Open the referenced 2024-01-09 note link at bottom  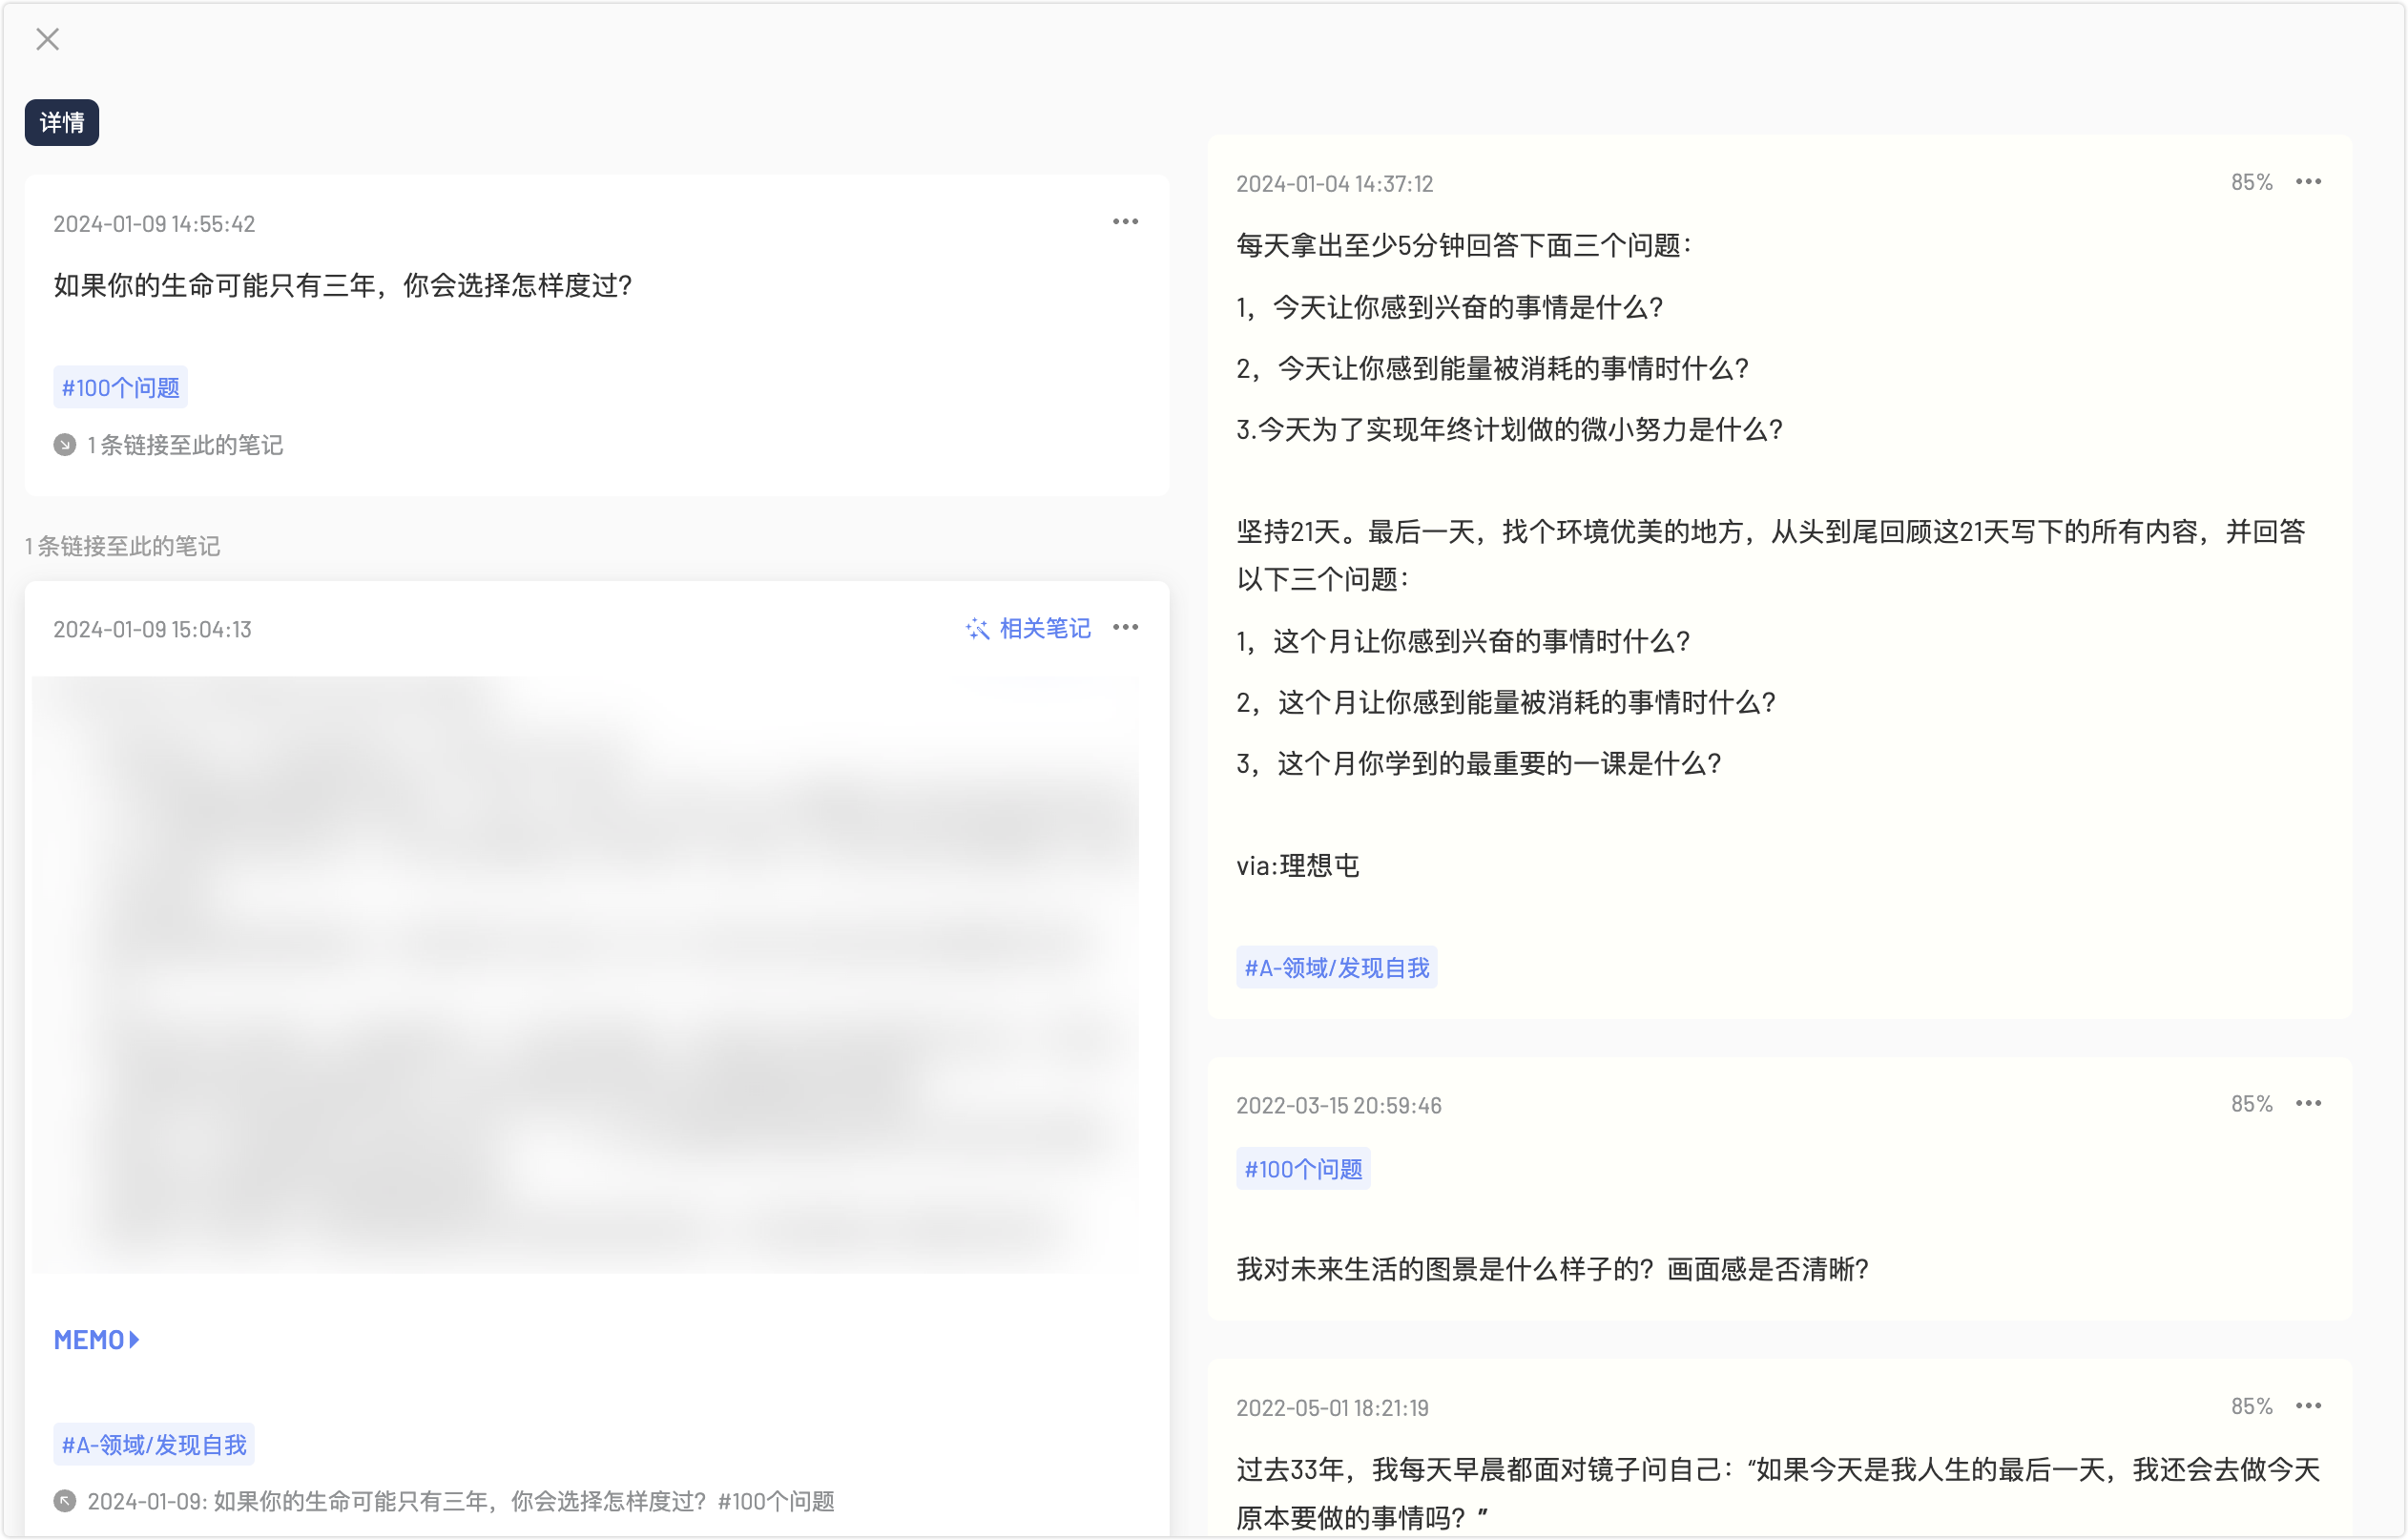[x=460, y=1501]
